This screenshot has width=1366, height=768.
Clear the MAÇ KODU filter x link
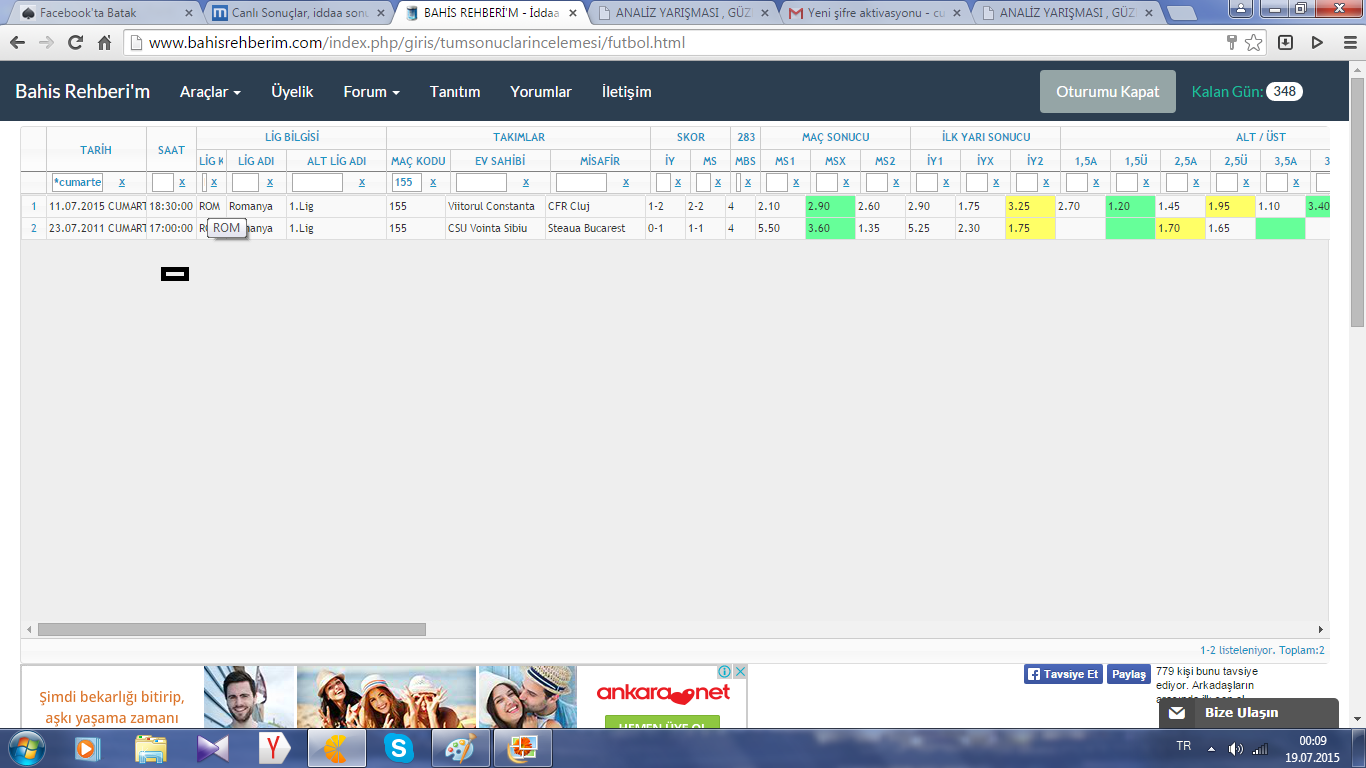pos(432,183)
